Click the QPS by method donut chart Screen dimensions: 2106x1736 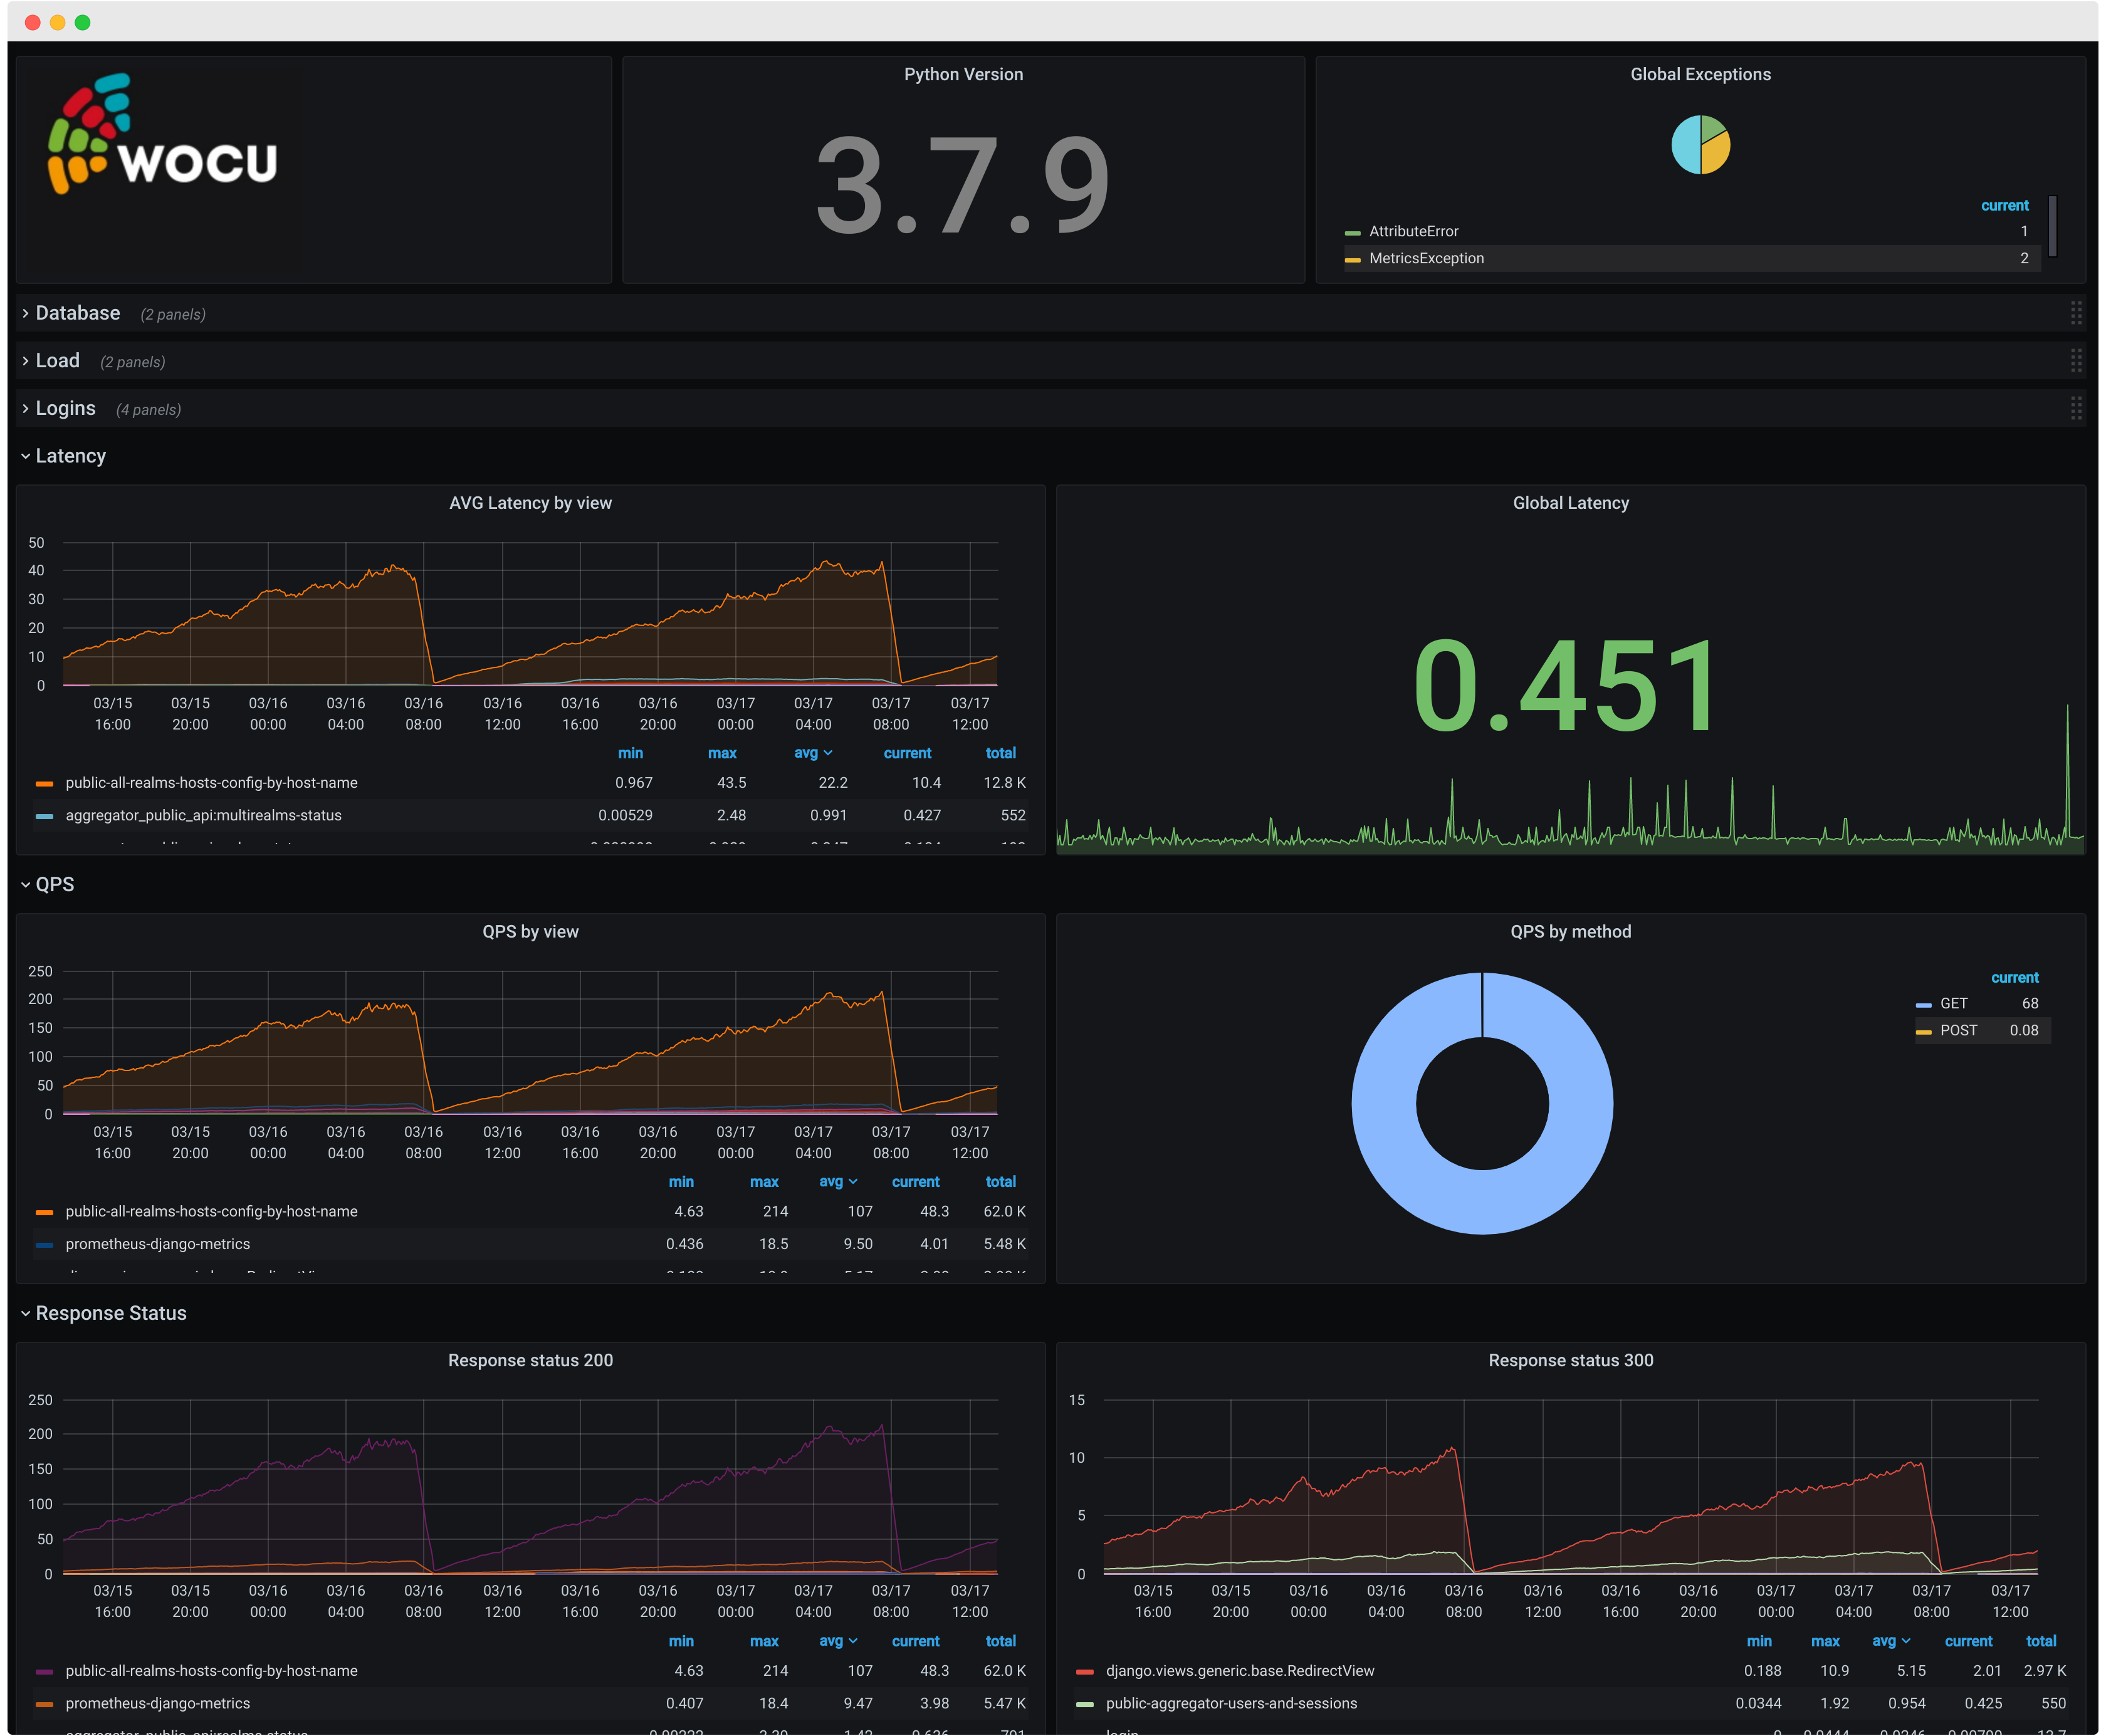tap(1481, 1103)
